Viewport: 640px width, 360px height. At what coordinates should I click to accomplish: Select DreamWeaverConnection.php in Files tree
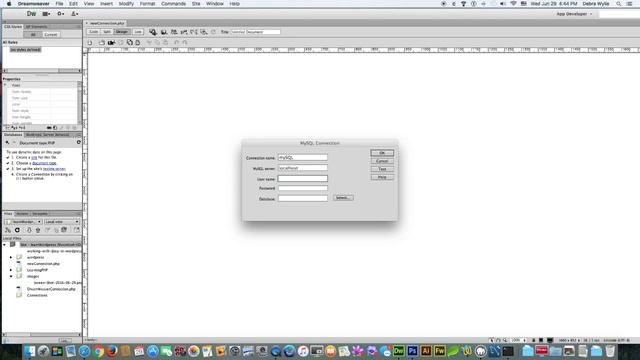[51, 289]
